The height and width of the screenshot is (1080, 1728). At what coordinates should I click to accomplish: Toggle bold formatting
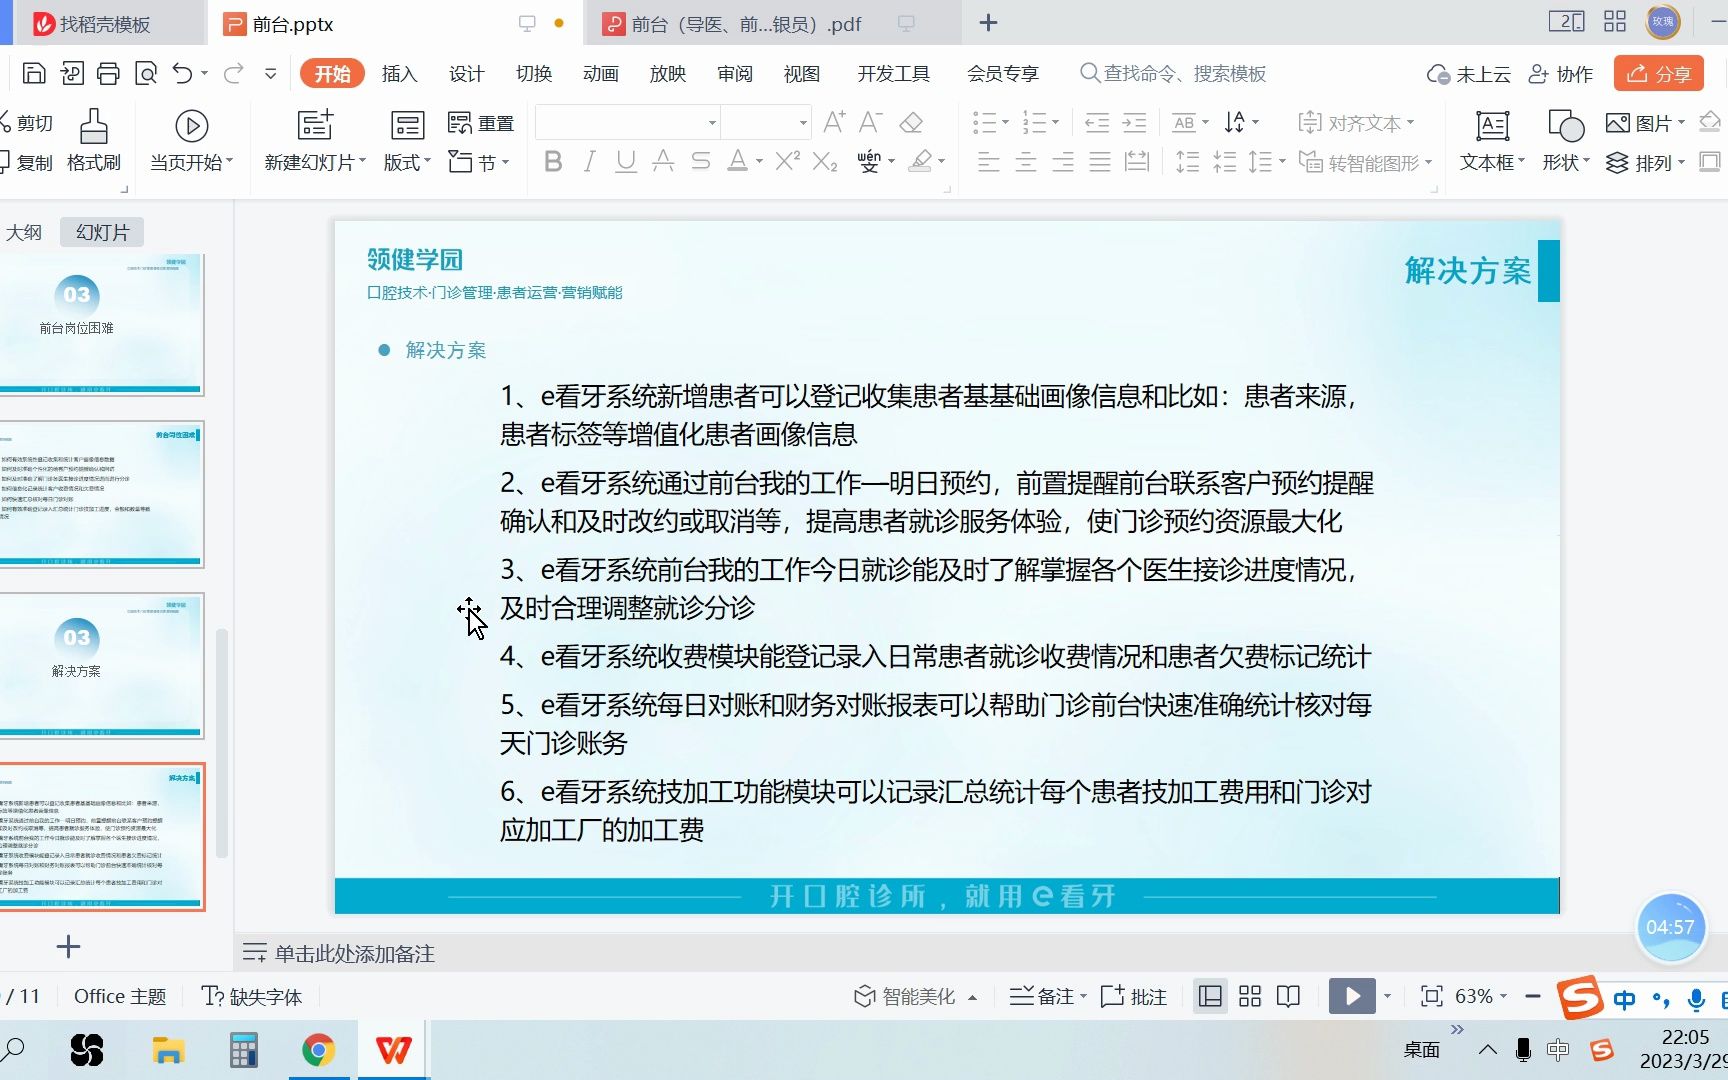point(553,161)
